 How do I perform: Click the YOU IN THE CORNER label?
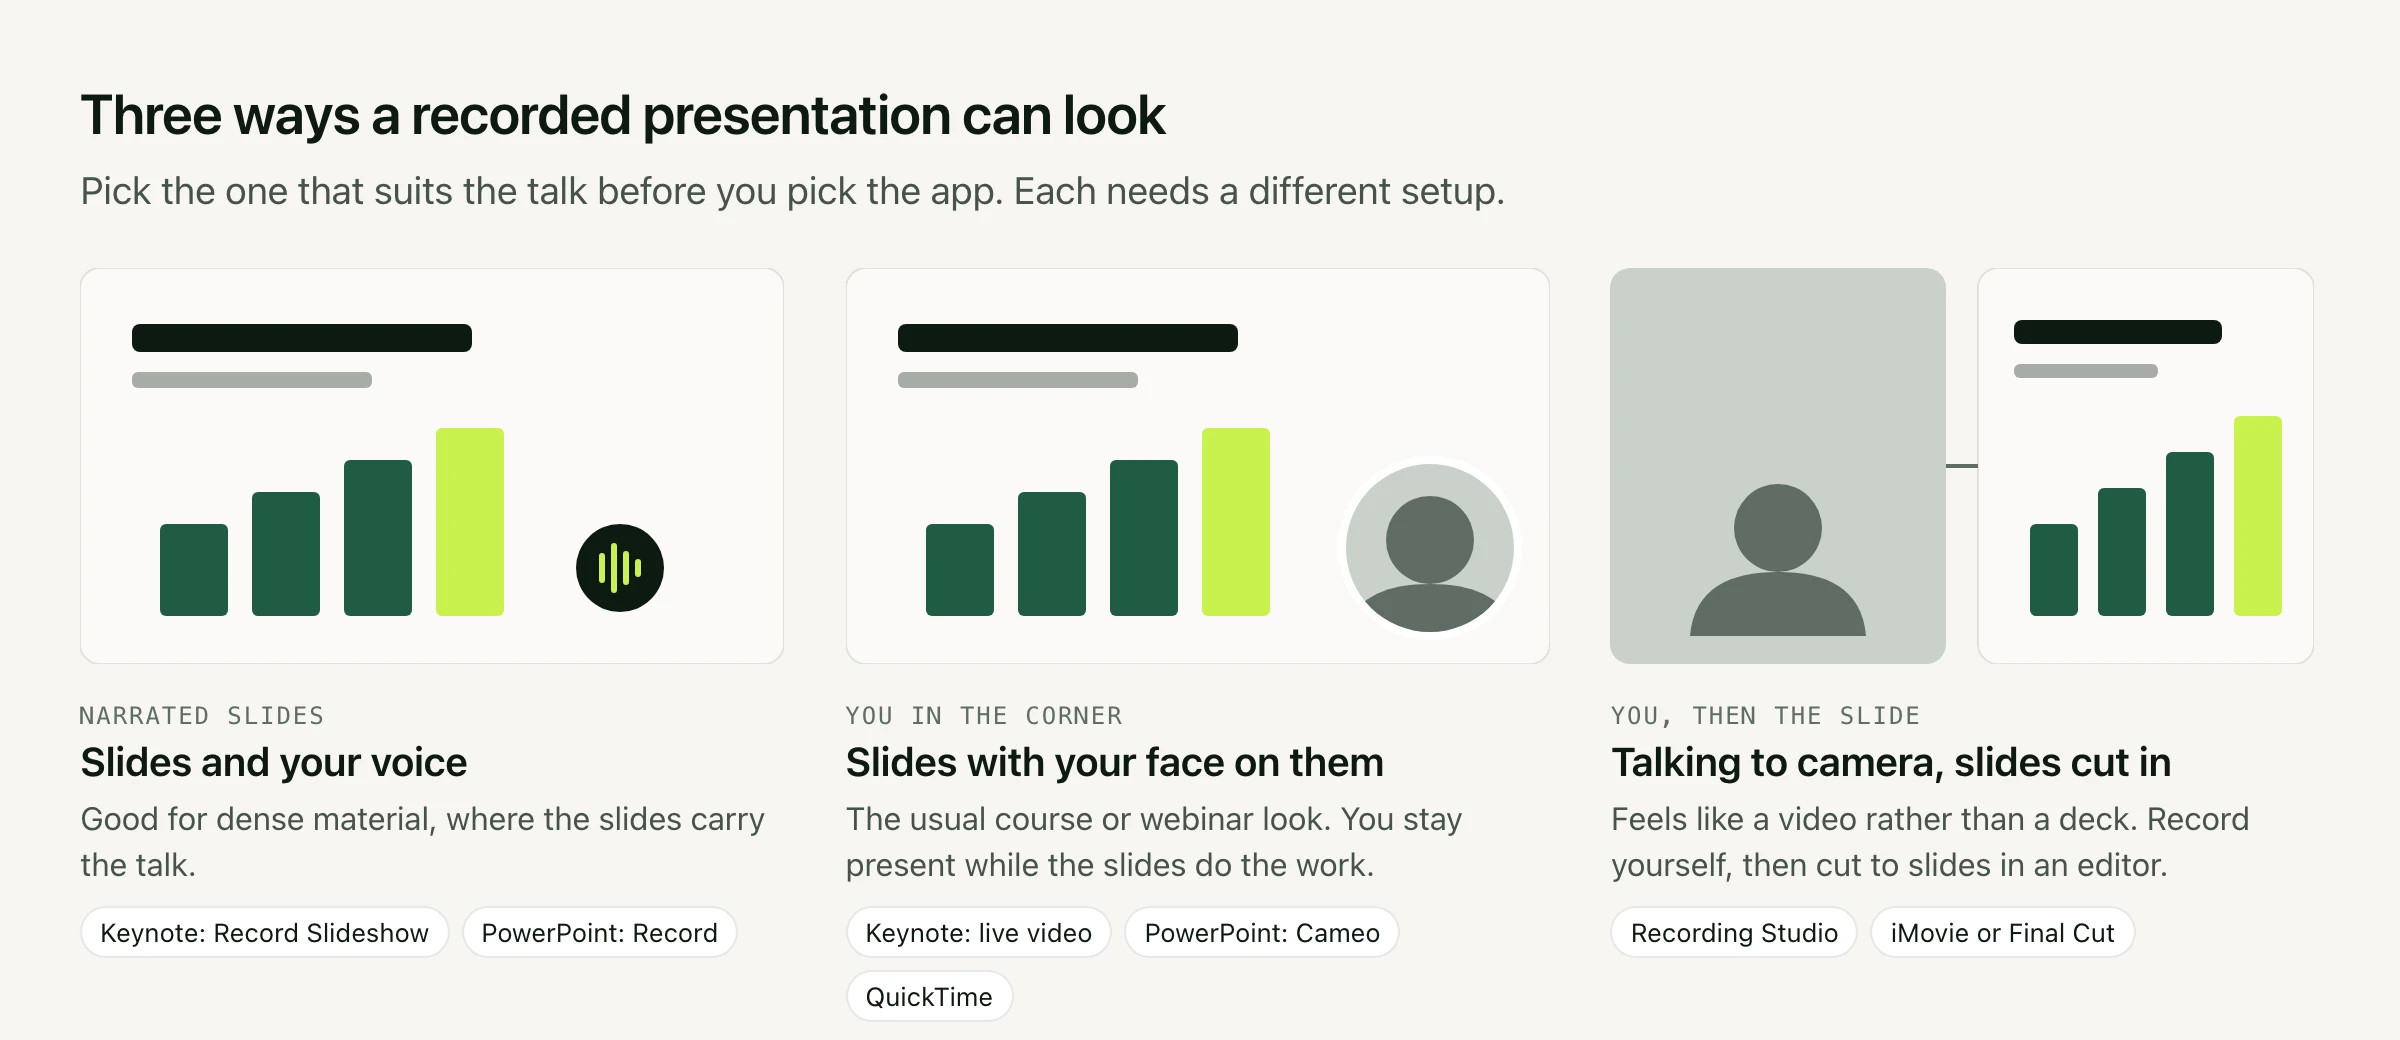(984, 716)
